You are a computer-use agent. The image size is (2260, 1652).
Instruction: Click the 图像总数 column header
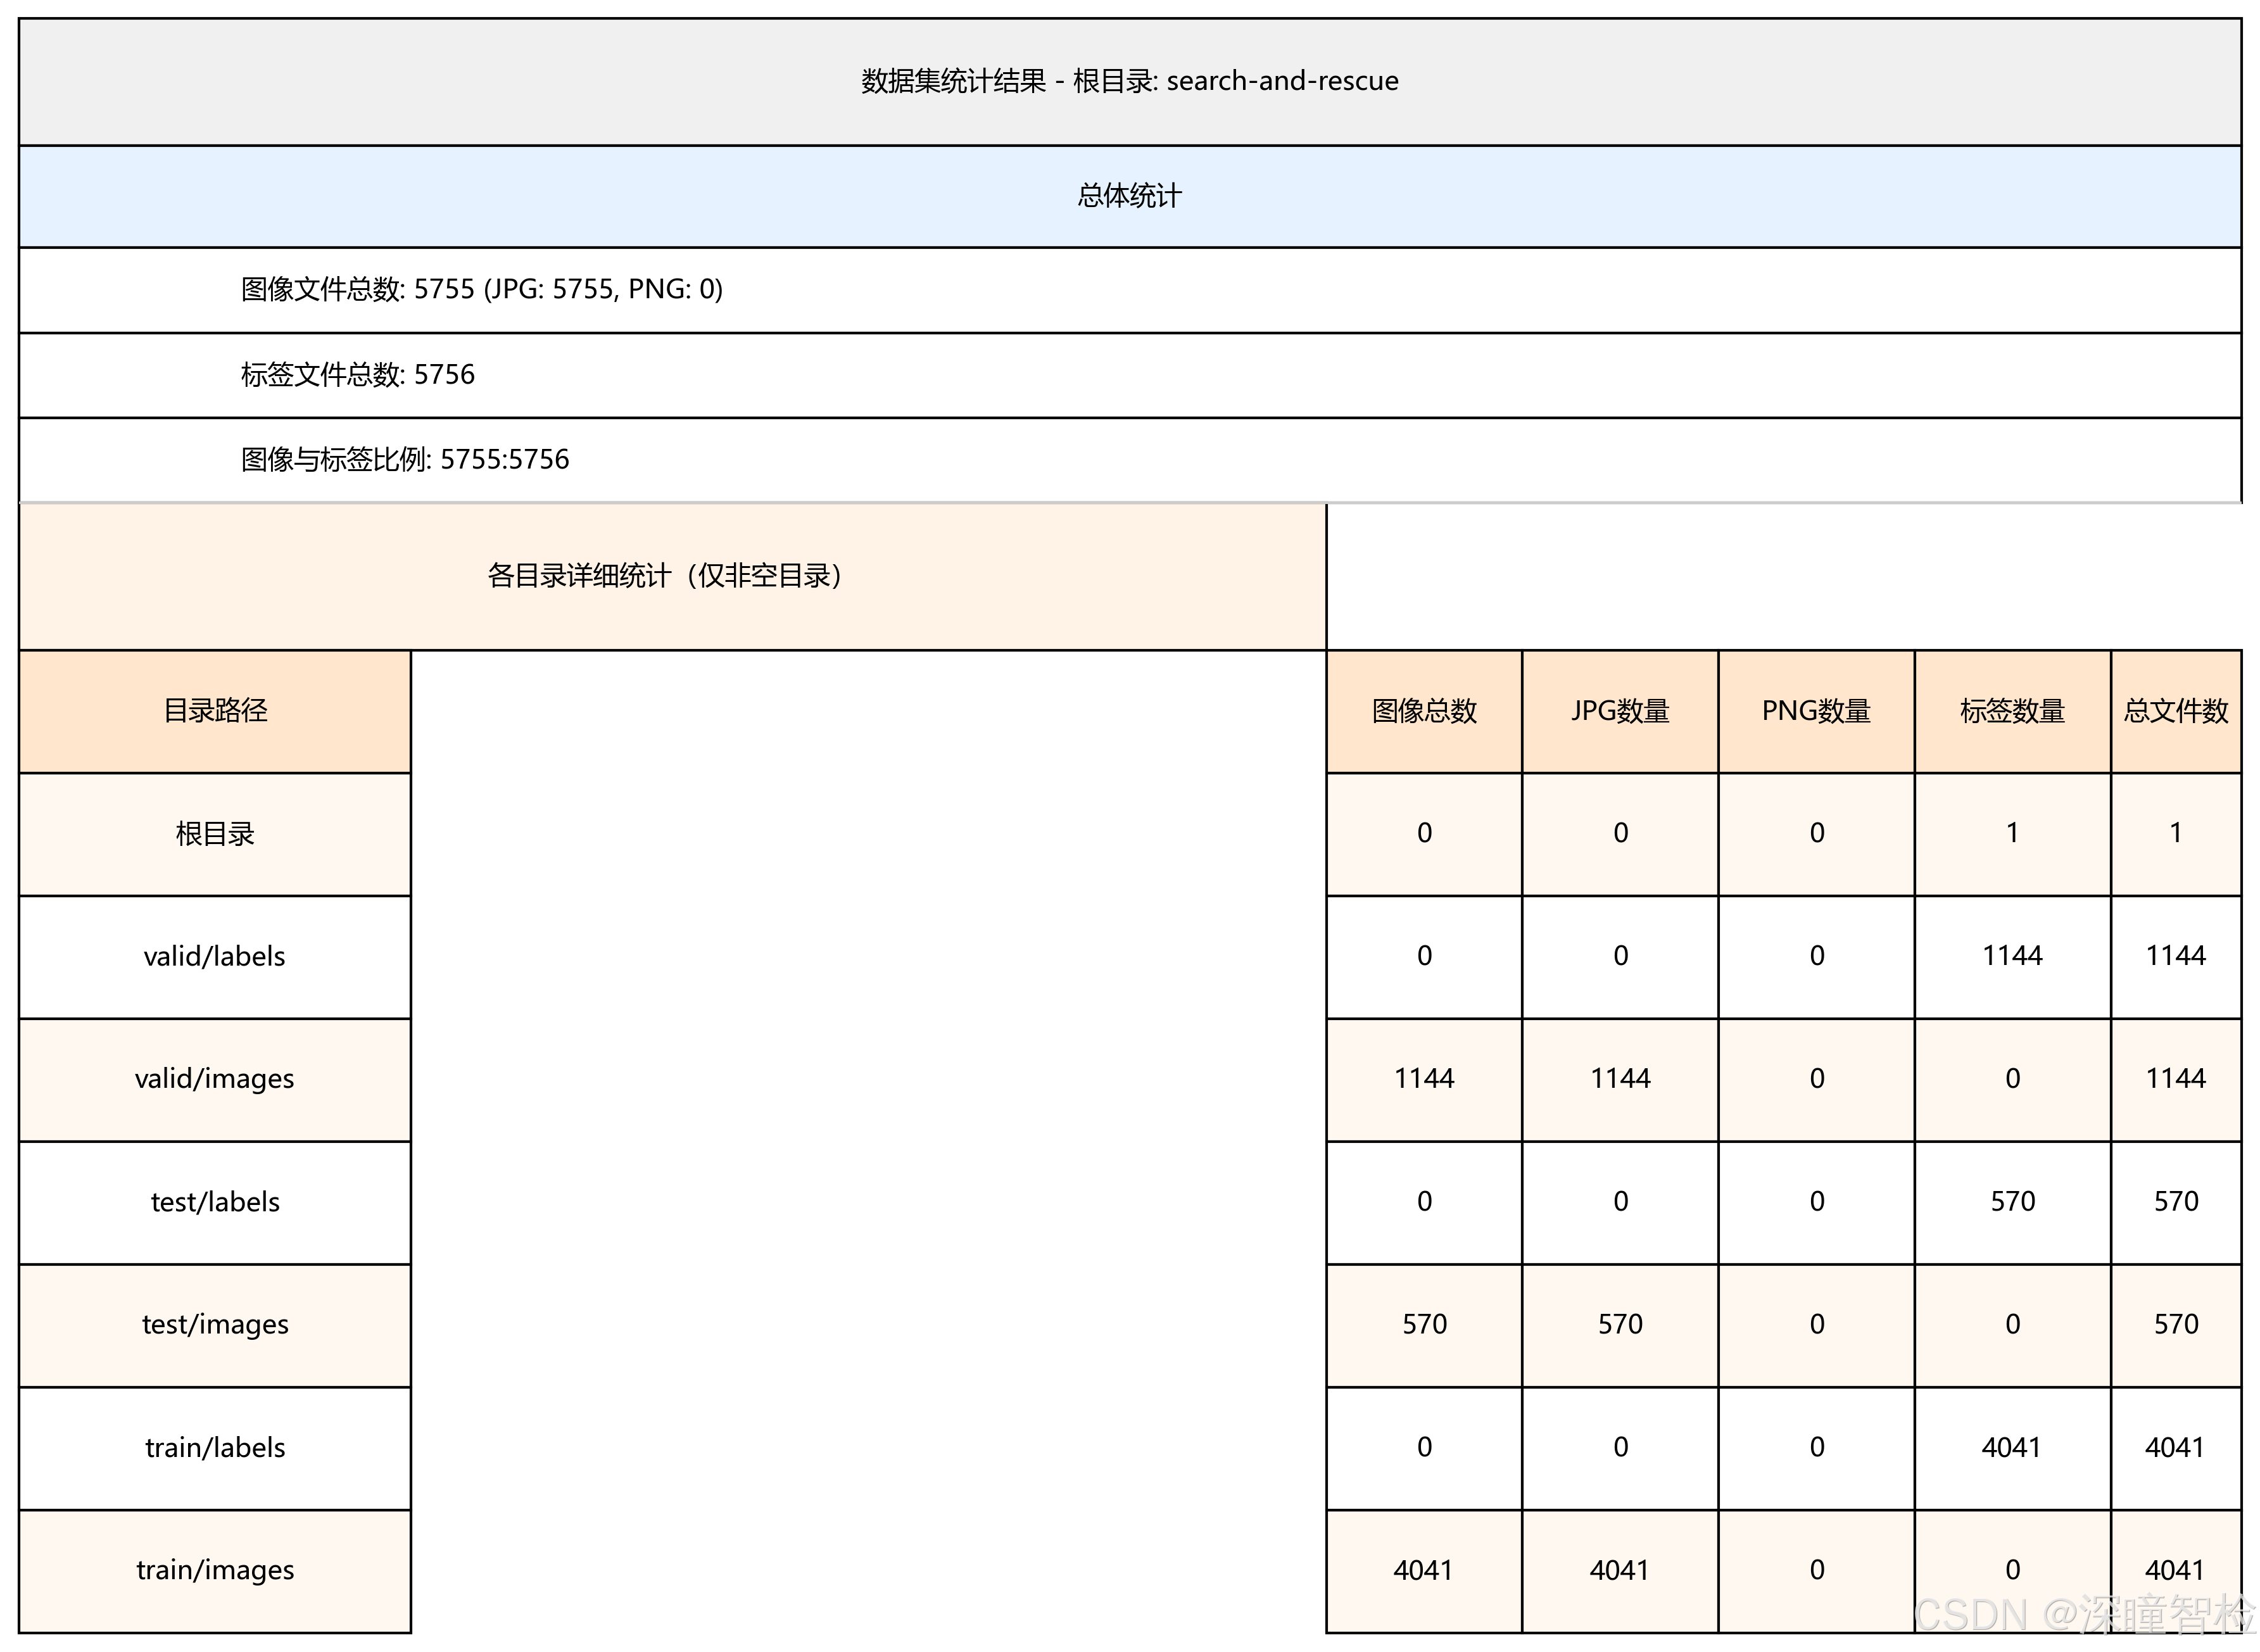point(1423,711)
